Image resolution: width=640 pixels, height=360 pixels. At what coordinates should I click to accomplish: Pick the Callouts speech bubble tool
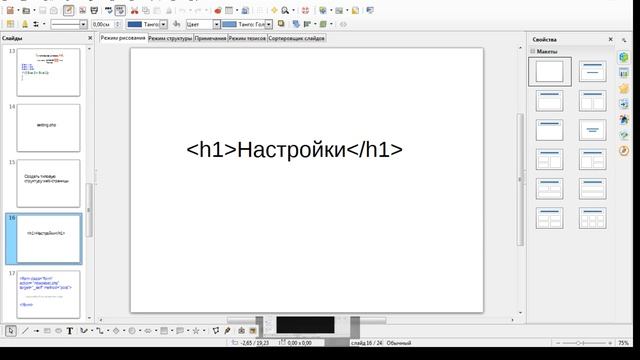(180, 331)
